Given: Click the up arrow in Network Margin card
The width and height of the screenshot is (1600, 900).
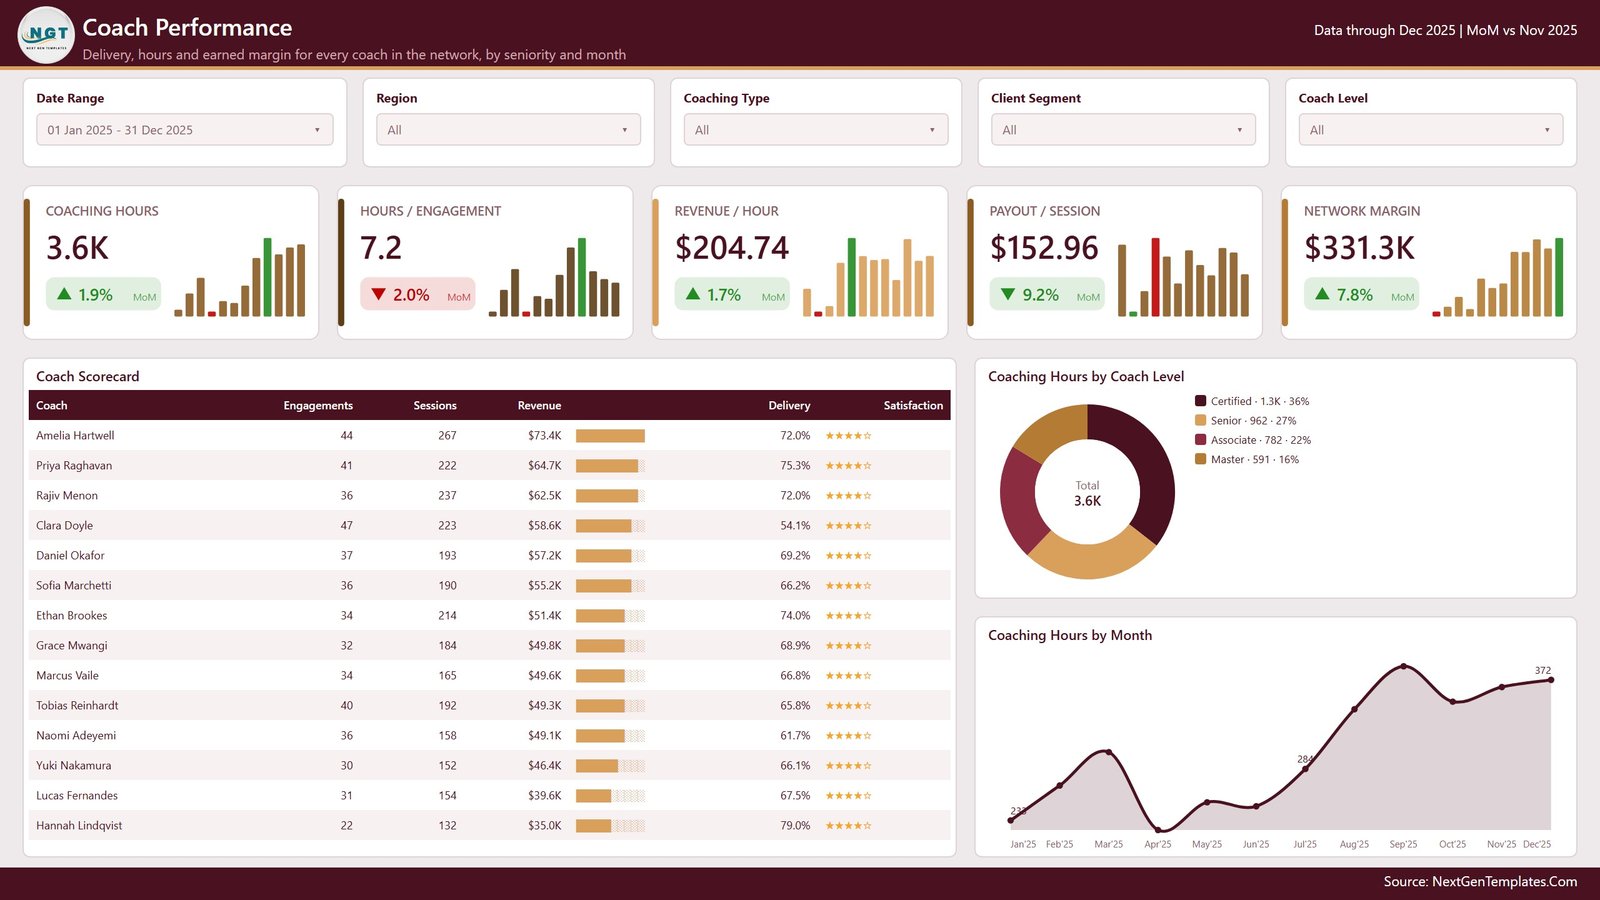Looking at the screenshot, I should coord(1322,294).
